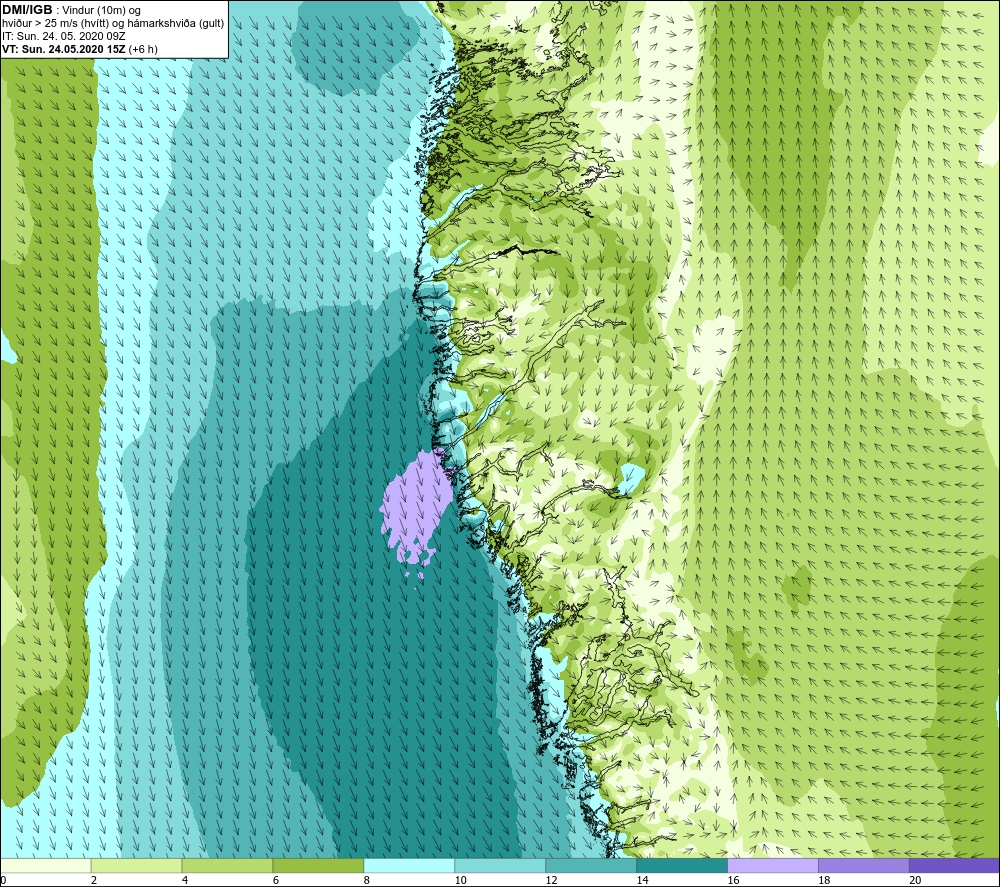
Task: Click the light purple 16–18 legend swatch
Action: (x=773, y=865)
